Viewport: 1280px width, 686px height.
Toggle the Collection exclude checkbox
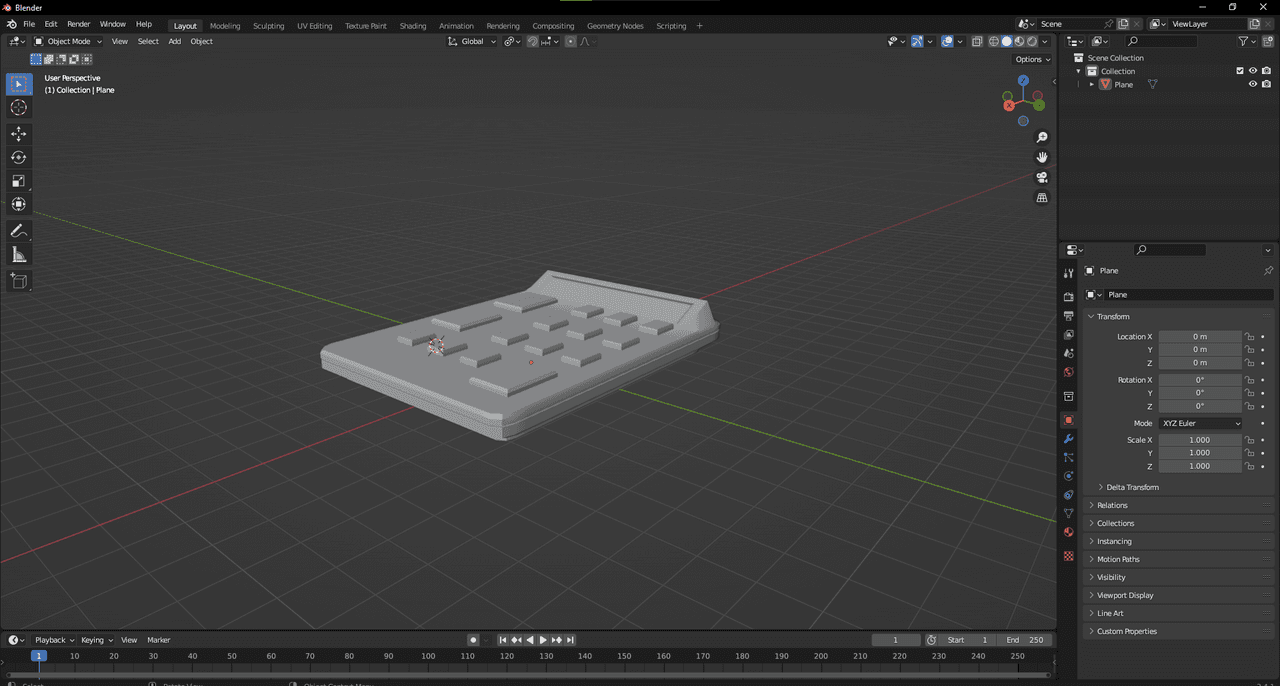(x=1240, y=71)
